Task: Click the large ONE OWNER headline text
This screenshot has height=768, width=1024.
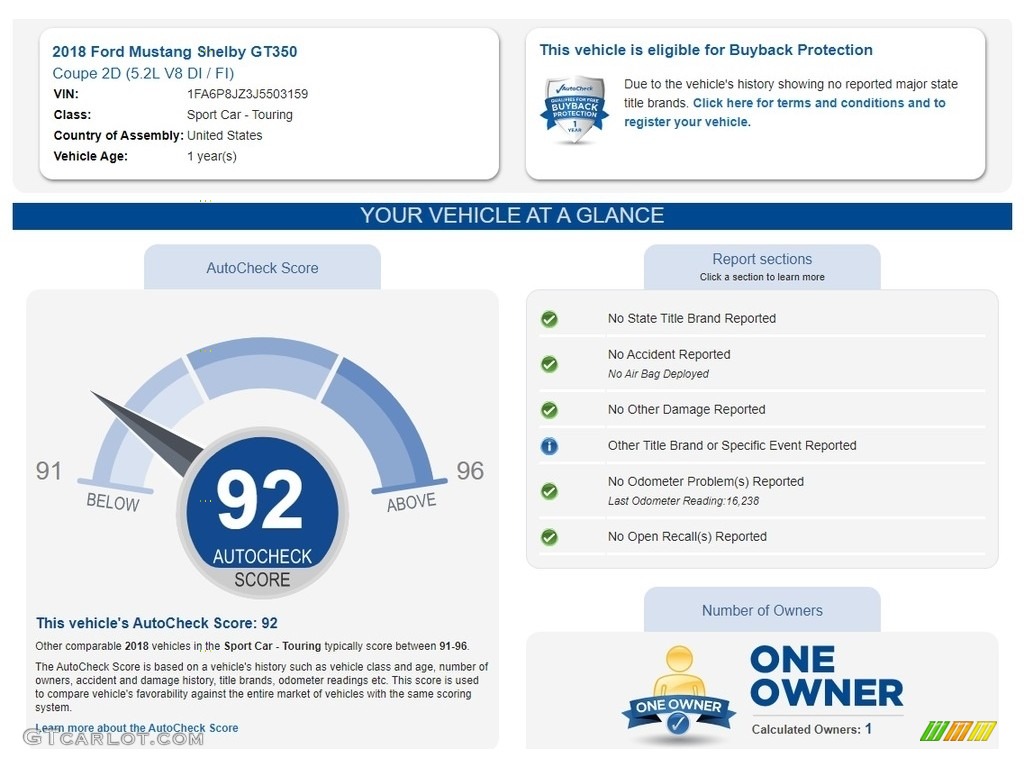Action: point(826,677)
